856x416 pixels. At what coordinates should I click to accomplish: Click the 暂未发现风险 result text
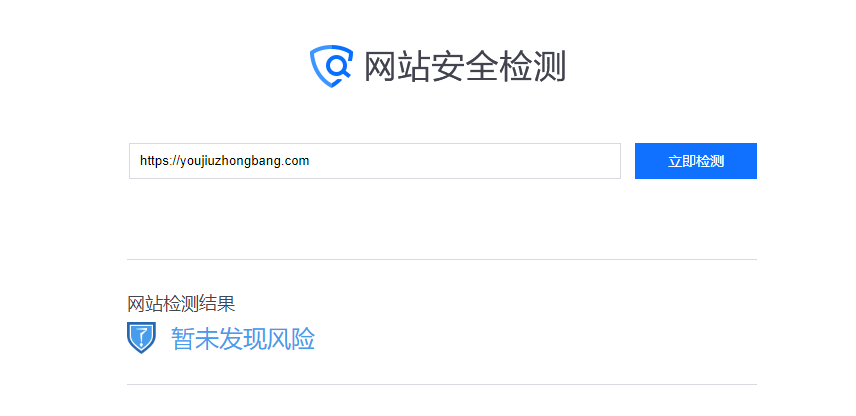pyautogui.click(x=243, y=339)
